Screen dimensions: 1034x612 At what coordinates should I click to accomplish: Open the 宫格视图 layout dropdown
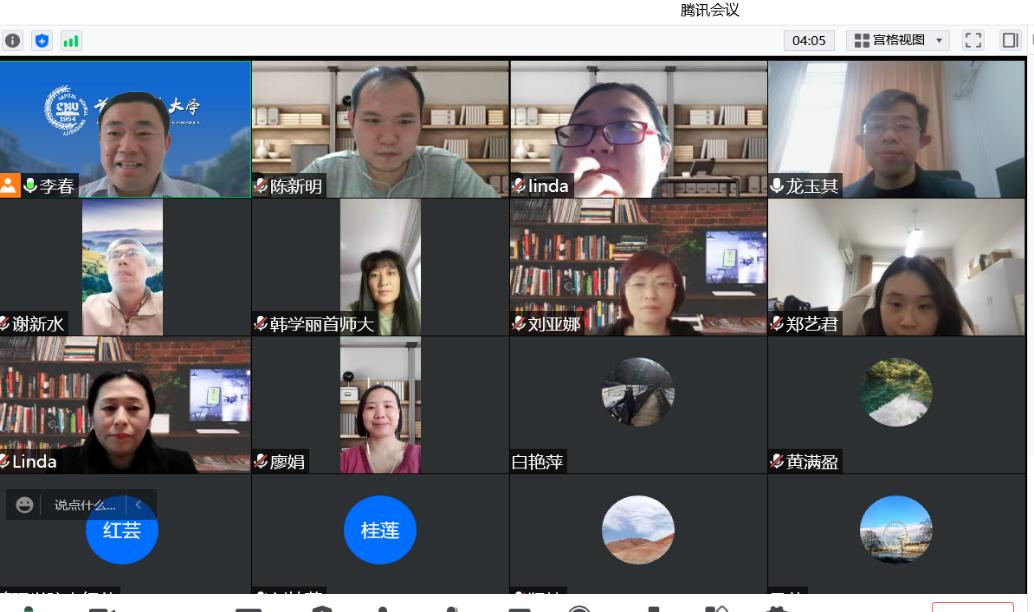pos(898,41)
